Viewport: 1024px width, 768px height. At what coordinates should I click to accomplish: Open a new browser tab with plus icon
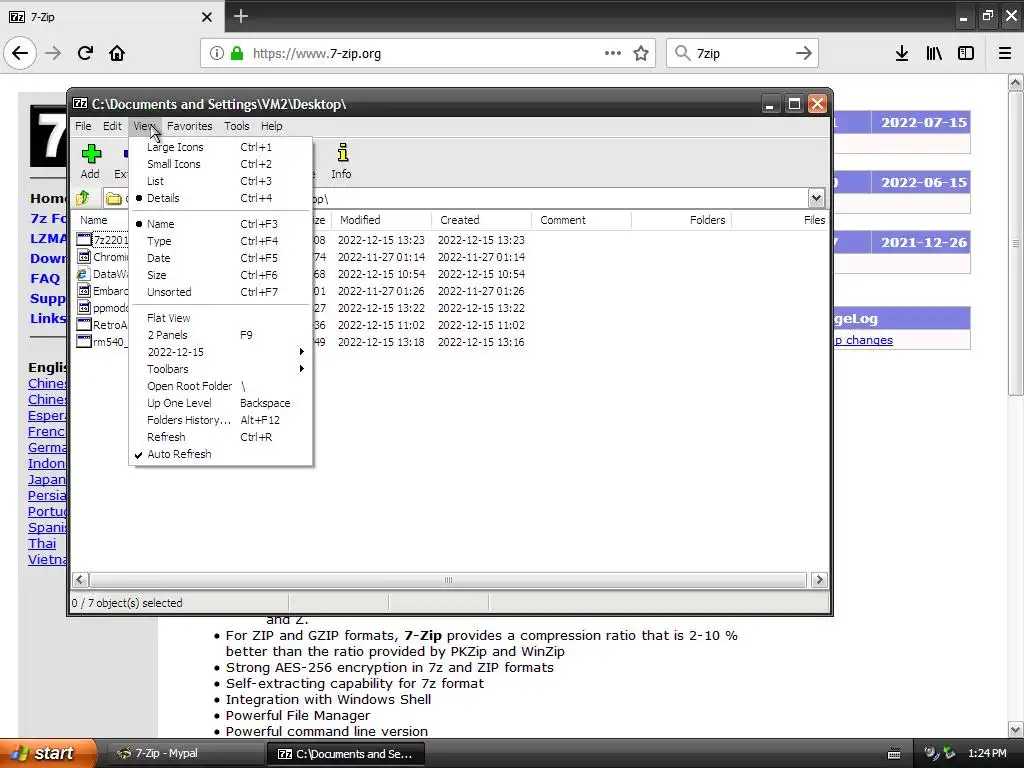tap(240, 16)
